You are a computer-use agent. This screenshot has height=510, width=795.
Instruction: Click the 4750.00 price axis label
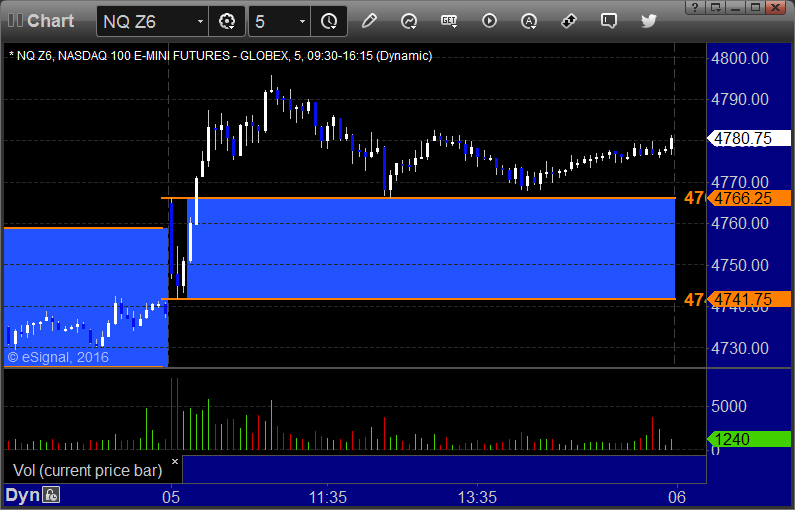[739, 265]
